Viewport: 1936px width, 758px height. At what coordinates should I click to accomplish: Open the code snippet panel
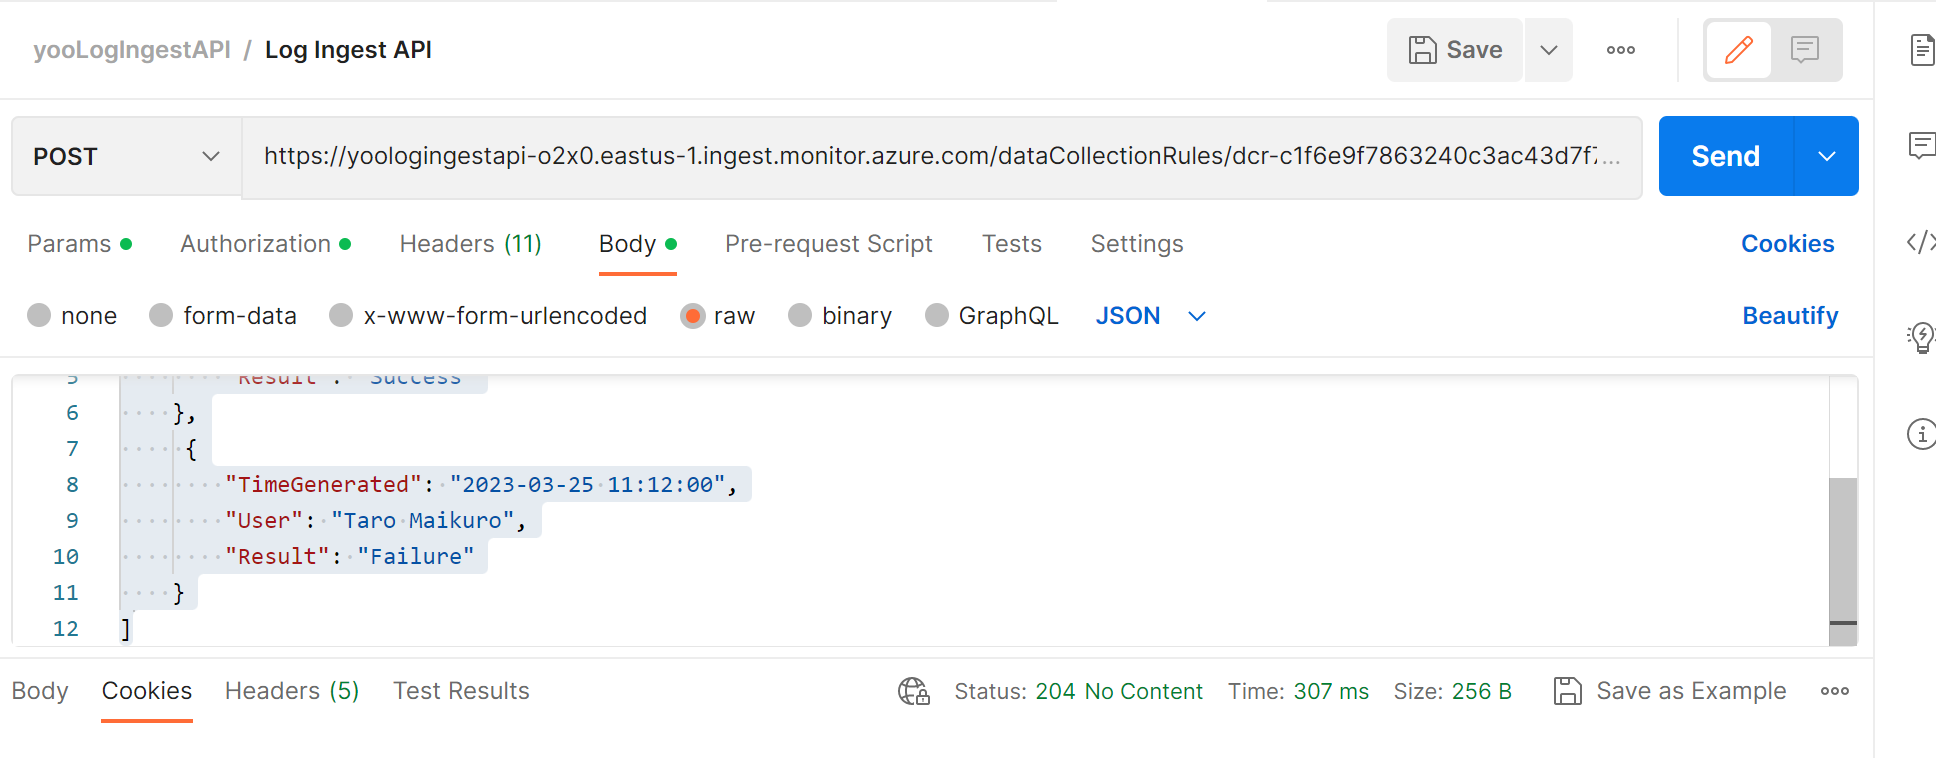click(1922, 243)
